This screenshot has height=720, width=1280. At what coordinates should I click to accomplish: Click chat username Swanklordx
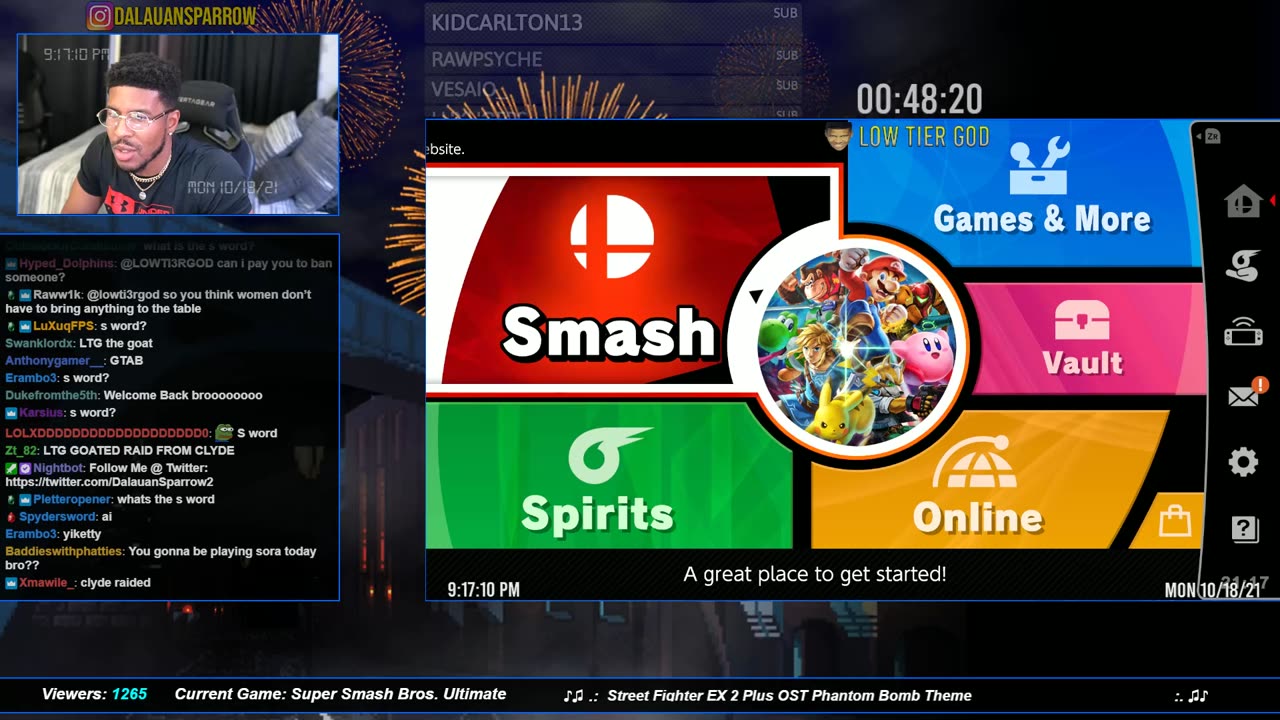click(39, 343)
